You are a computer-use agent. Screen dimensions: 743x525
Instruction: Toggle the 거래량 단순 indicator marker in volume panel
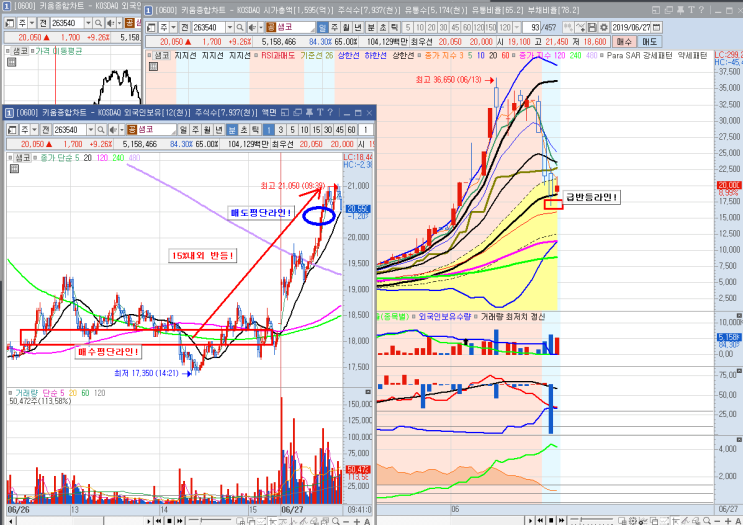[11, 393]
